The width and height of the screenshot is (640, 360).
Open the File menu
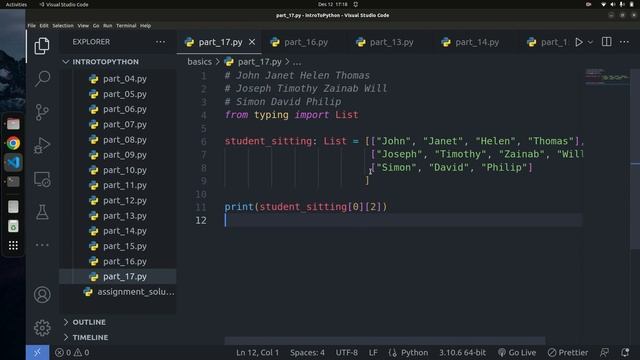click(x=31, y=26)
